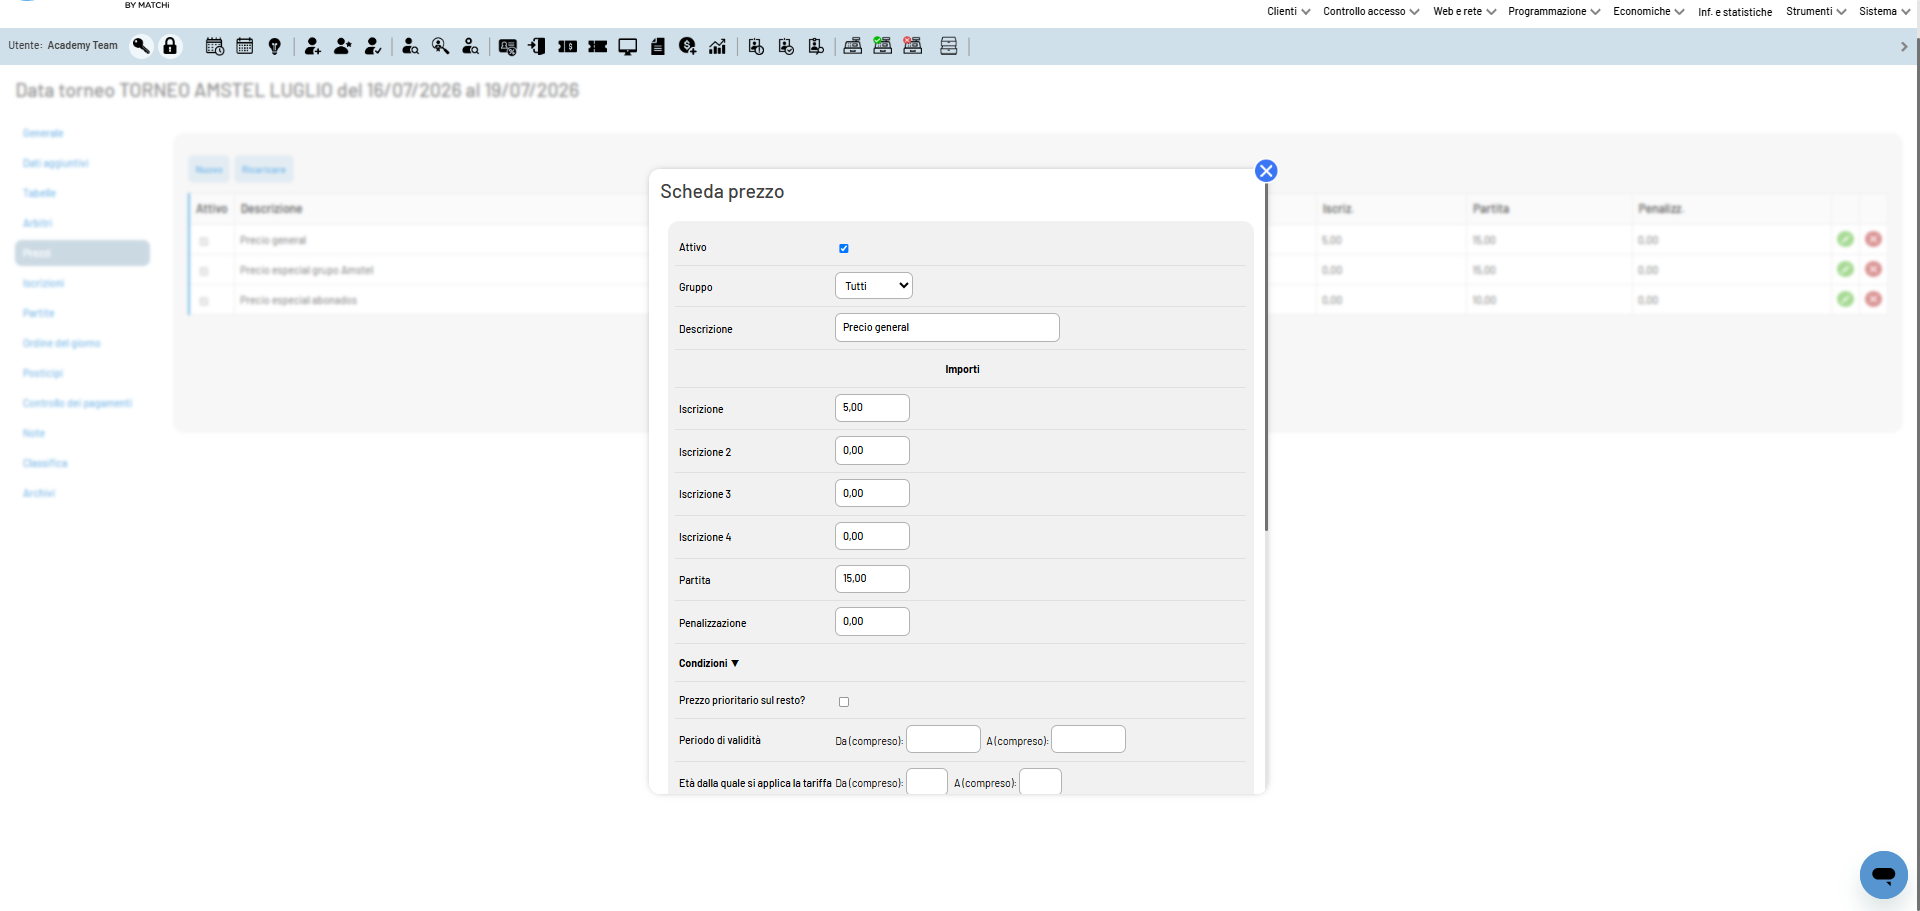This screenshot has width=1920, height=911.
Task: Toggle the Attivo checkbox
Action: pos(844,248)
